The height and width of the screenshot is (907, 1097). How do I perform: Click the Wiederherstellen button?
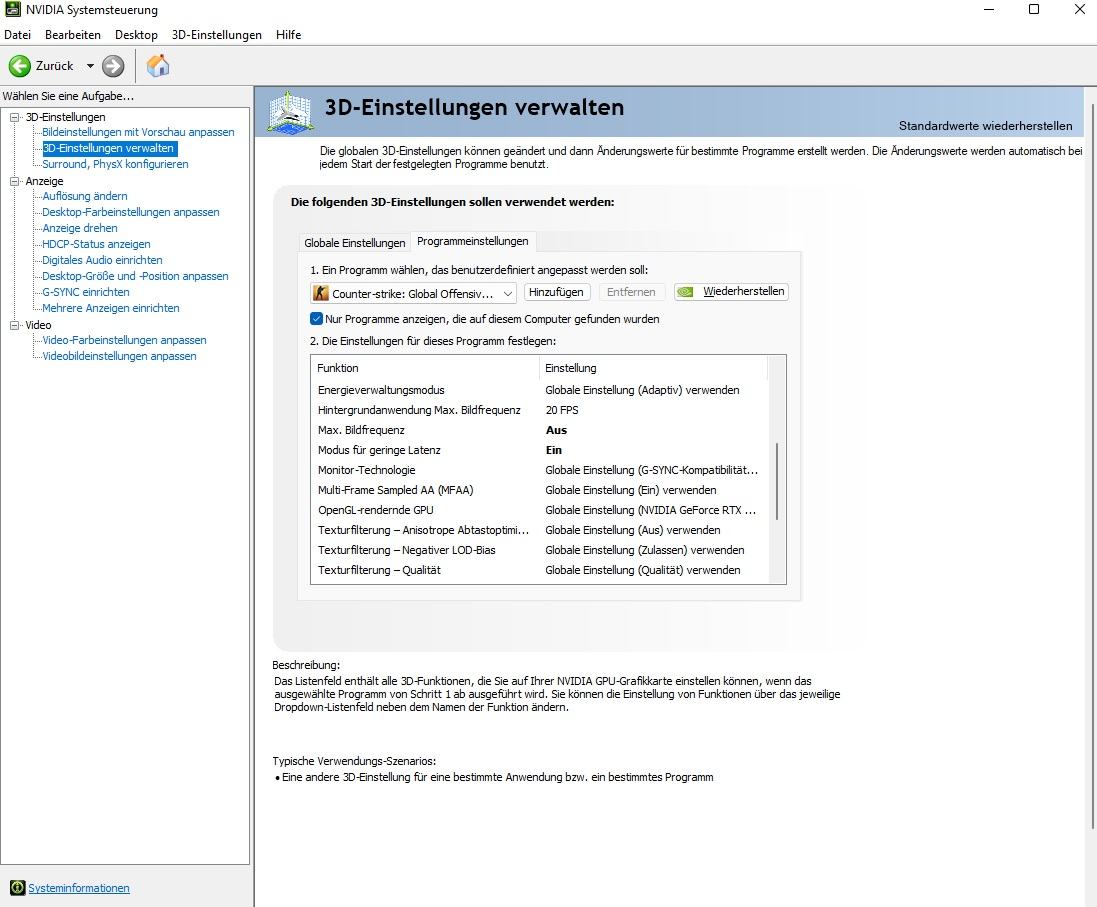(x=731, y=291)
